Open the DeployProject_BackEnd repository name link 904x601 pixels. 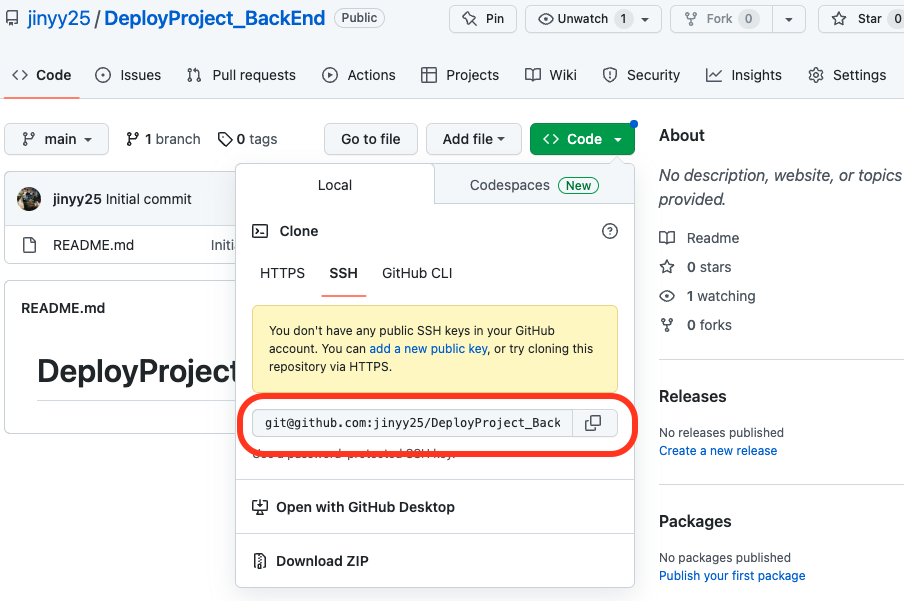coord(214,18)
